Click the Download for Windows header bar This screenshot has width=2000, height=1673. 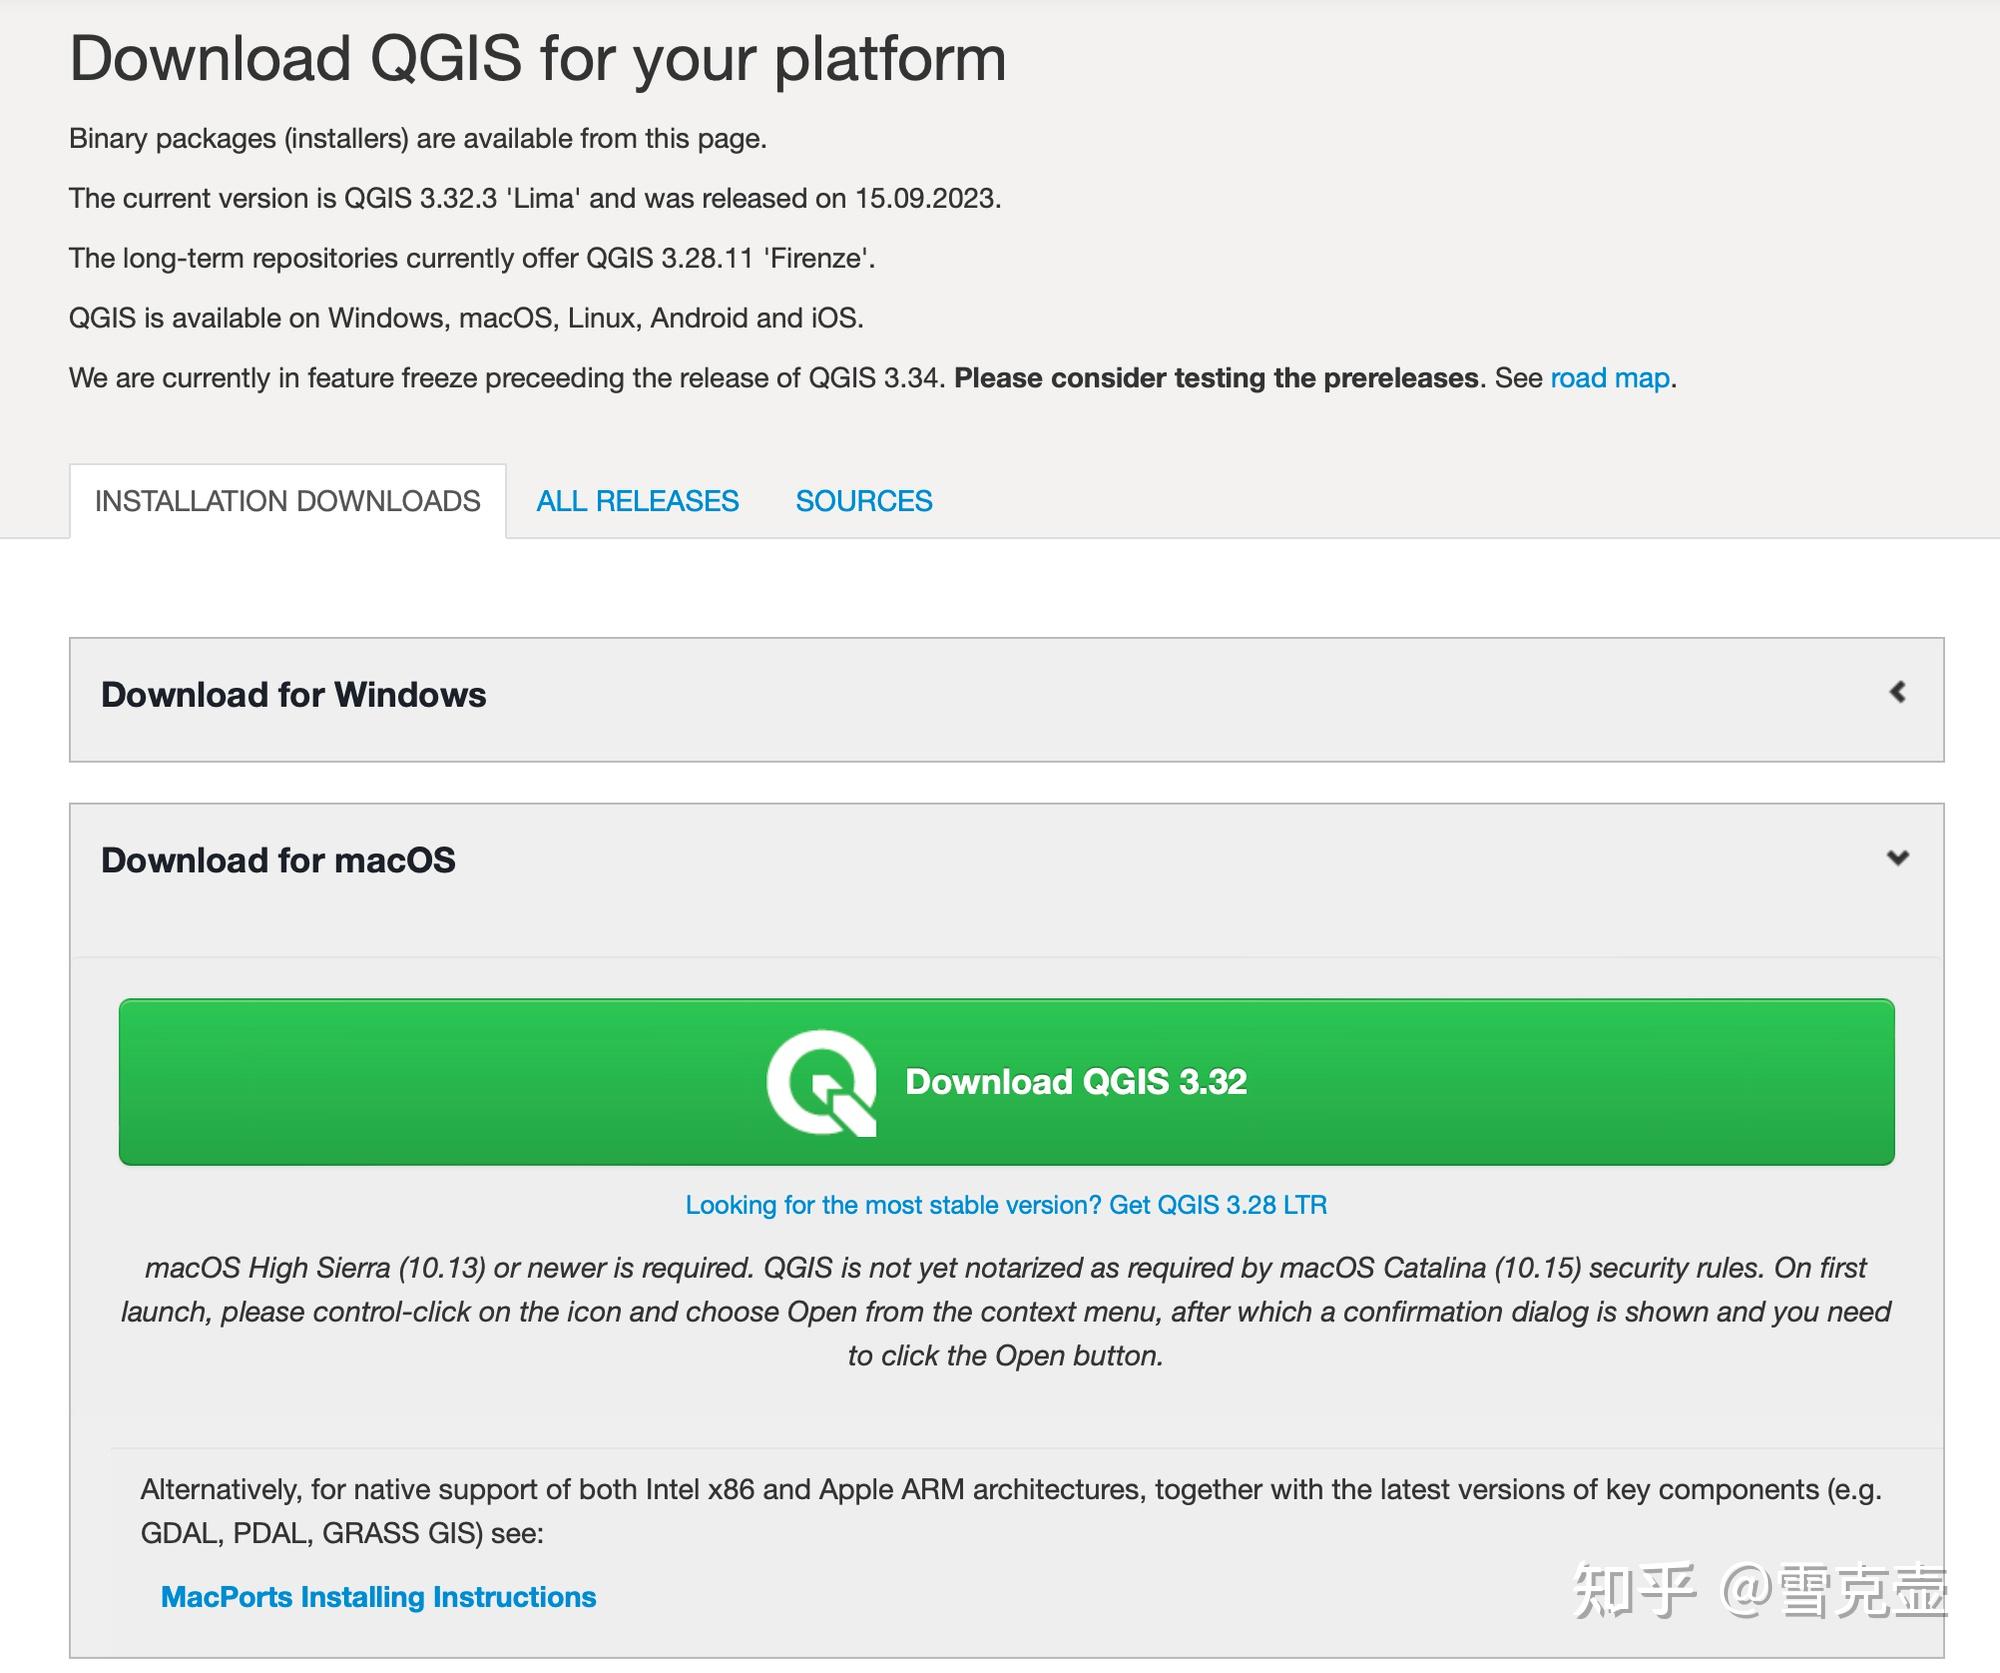coord(294,695)
